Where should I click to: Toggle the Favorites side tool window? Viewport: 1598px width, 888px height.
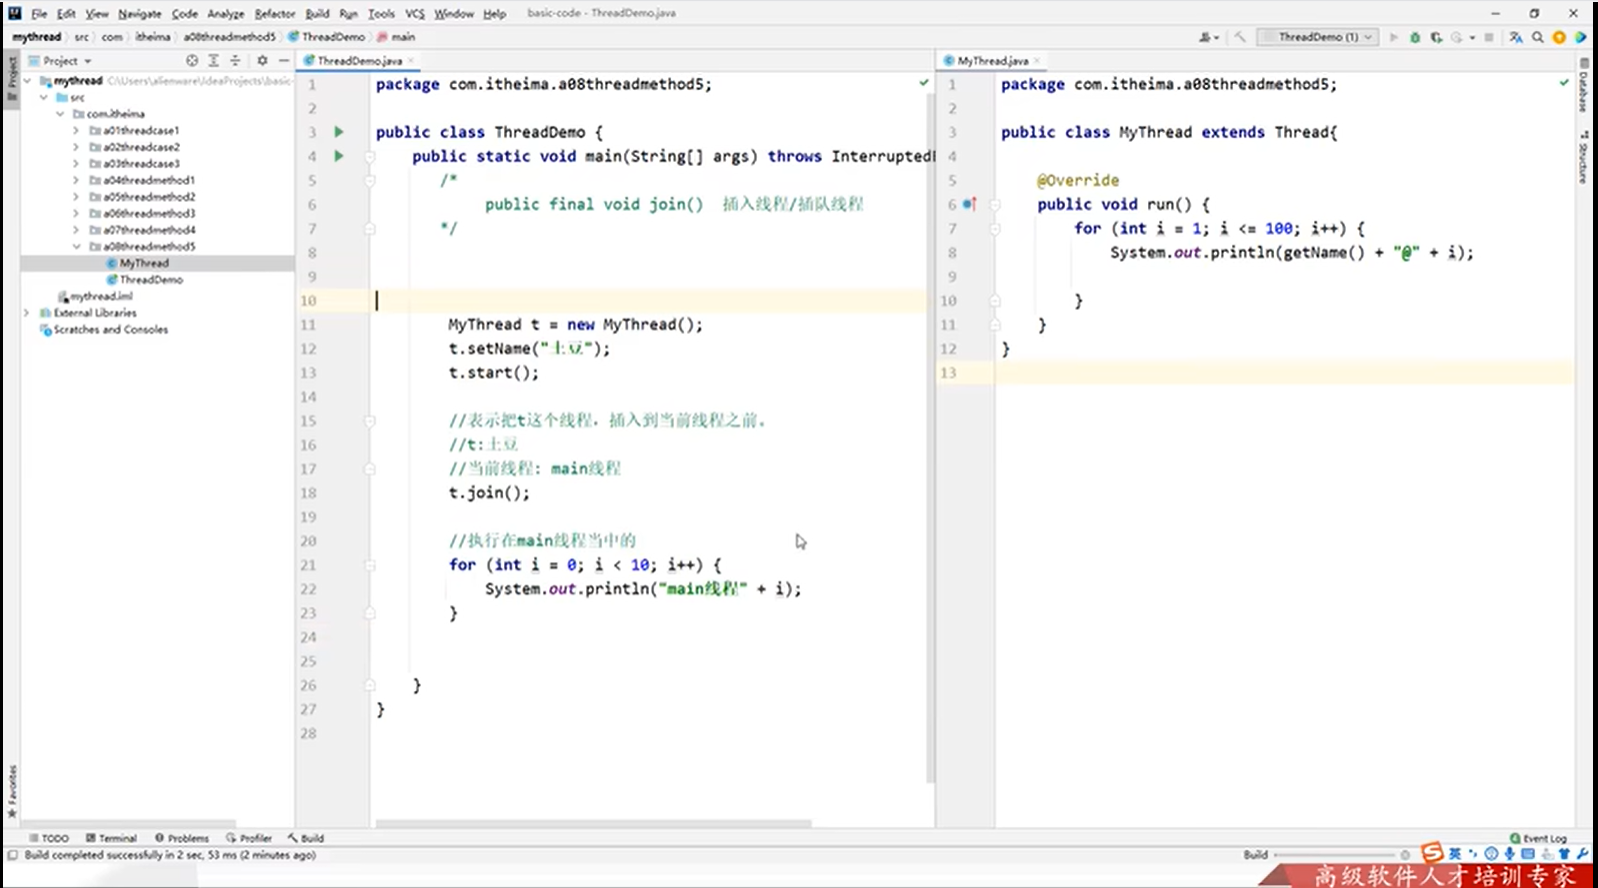pyautogui.click(x=12, y=792)
